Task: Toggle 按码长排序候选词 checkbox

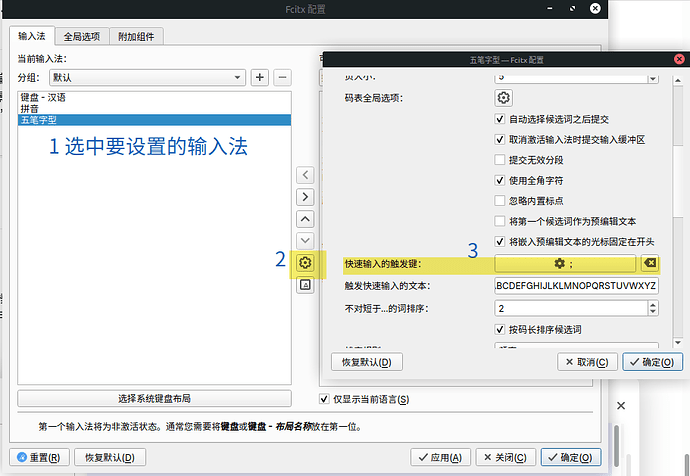Action: [499, 329]
